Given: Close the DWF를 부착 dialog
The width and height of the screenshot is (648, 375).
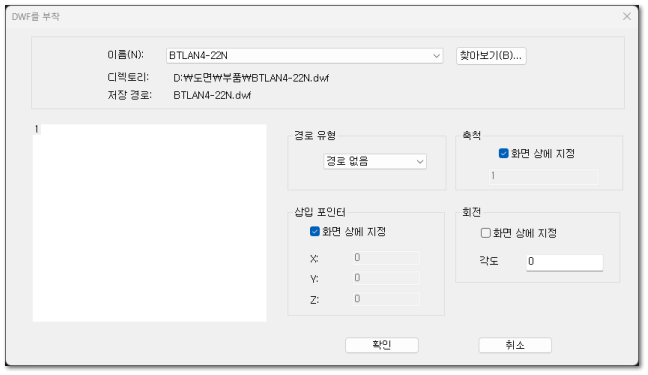Looking at the screenshot, I should click(627, 16).
